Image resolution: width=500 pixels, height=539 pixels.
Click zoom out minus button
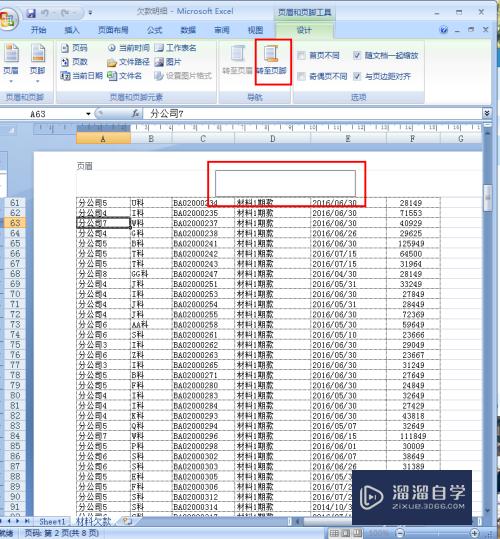pos(399,533)
